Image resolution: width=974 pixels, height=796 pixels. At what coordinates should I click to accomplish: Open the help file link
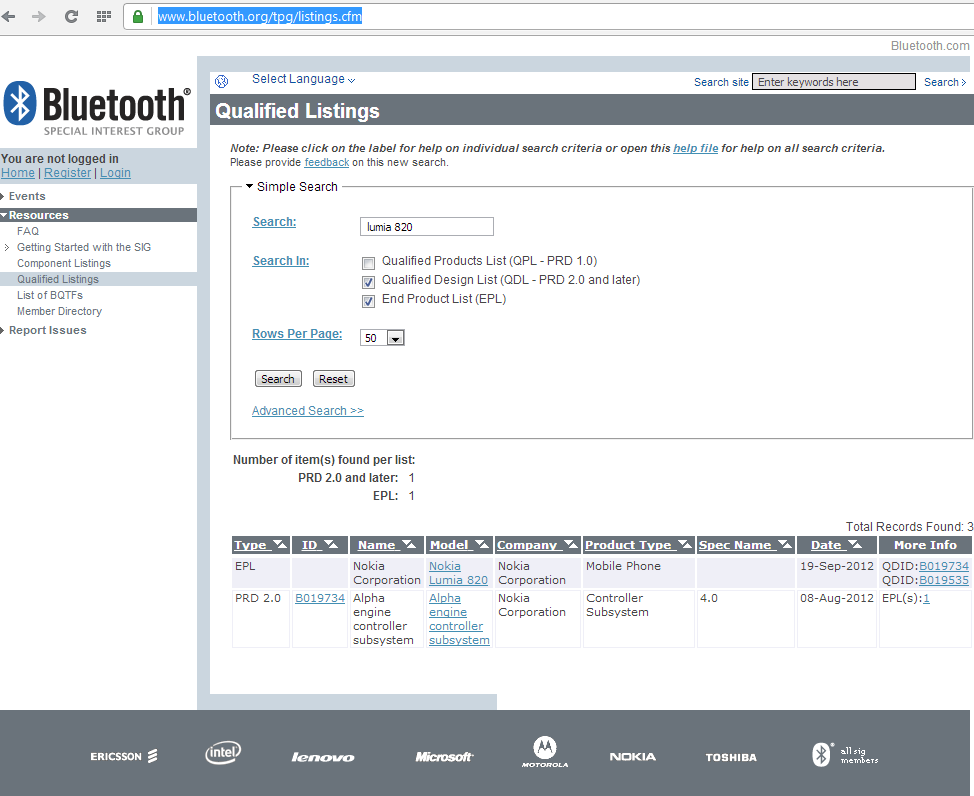coord(696,148)
